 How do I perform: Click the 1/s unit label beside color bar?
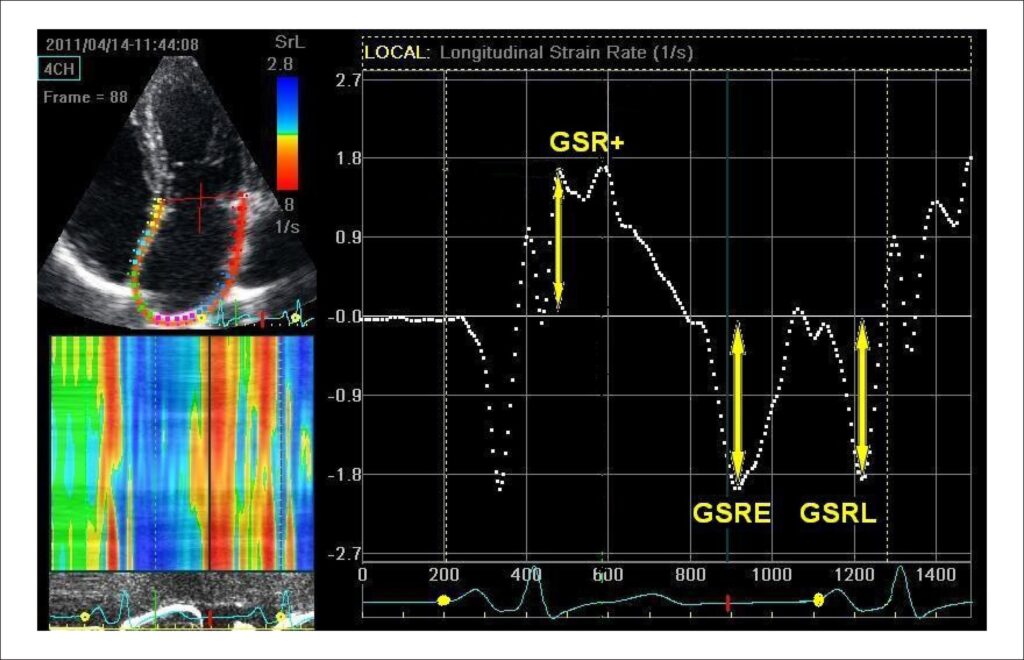click(x=287, y=227)
